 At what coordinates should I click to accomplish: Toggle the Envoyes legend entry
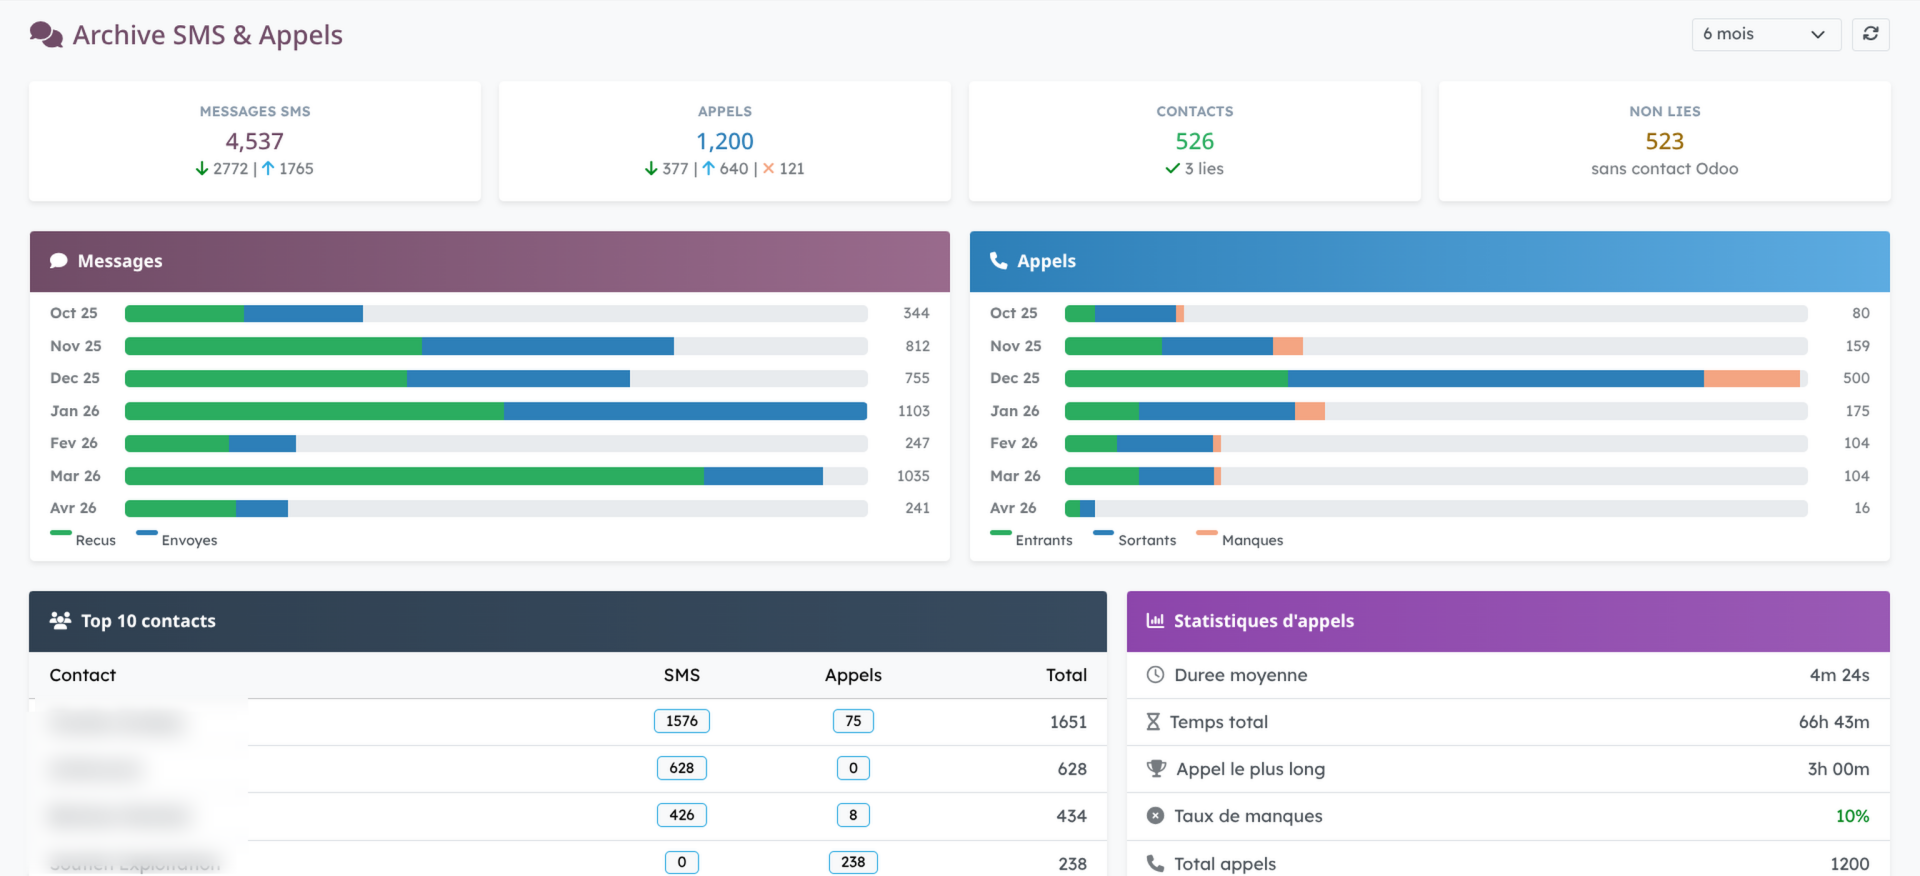coord(177,540)
